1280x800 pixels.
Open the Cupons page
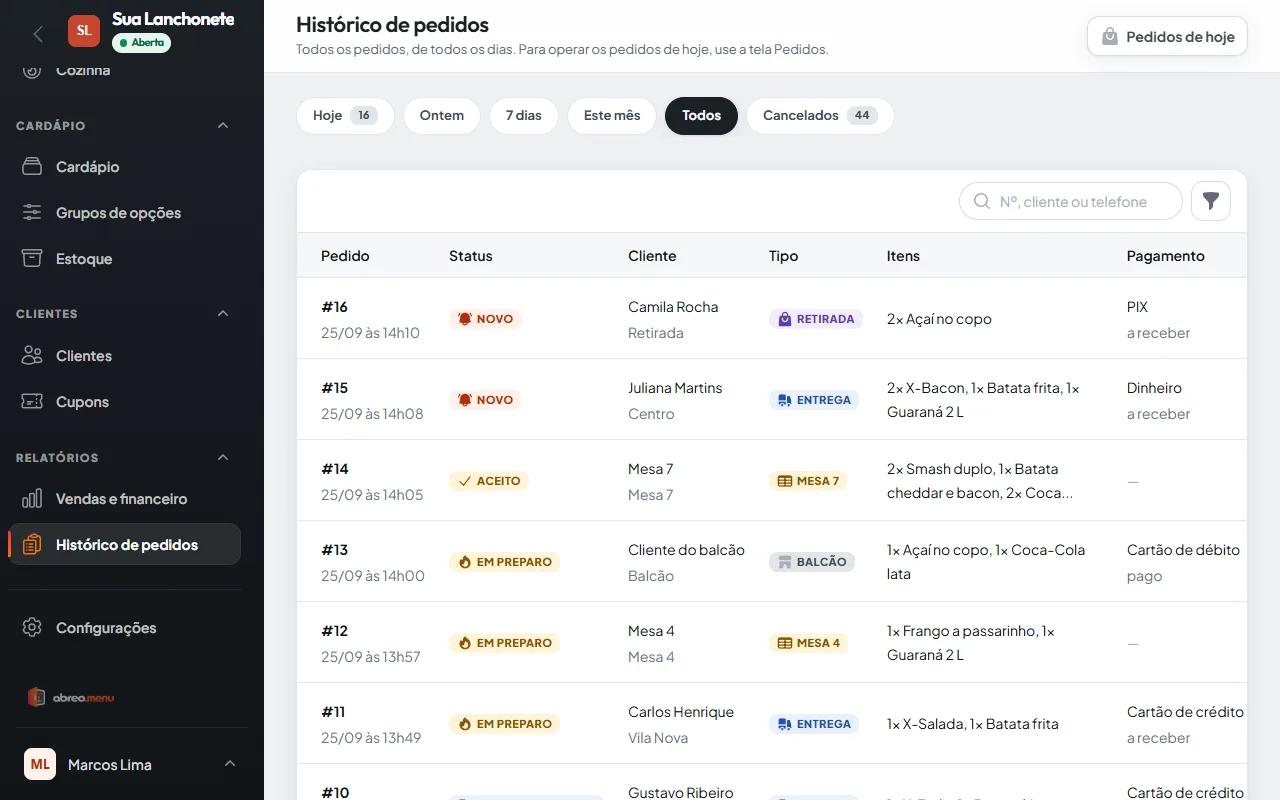point(124,402)
